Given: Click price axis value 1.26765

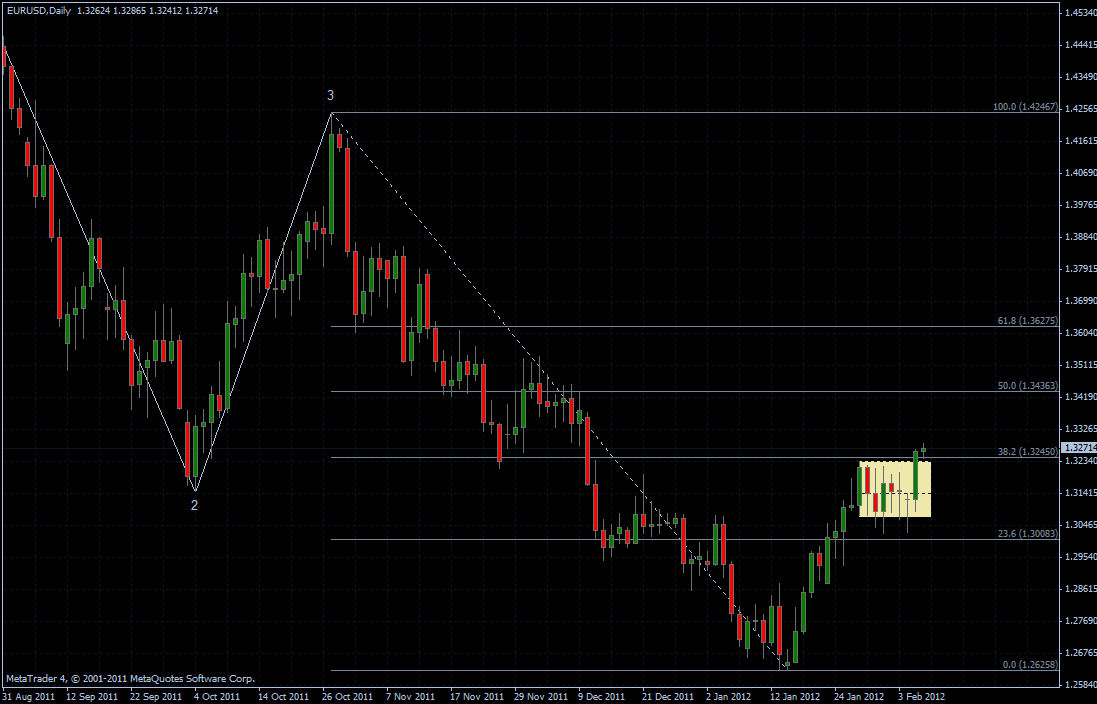Looking at the screenshot, I should point(1080,652).
